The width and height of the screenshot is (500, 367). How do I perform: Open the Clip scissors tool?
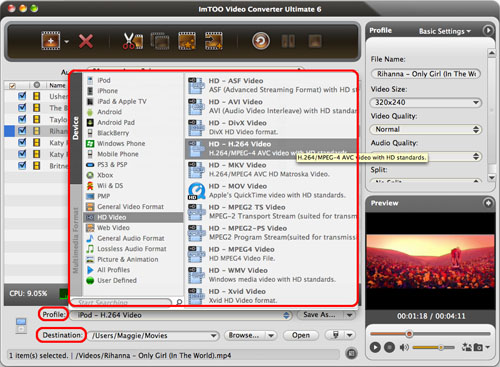pos(133,41)
